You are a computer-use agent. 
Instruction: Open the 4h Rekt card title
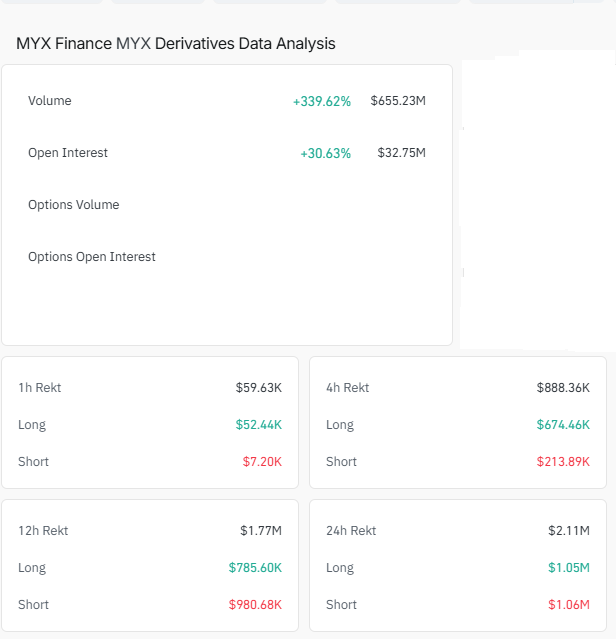click(x=348, y=388)
